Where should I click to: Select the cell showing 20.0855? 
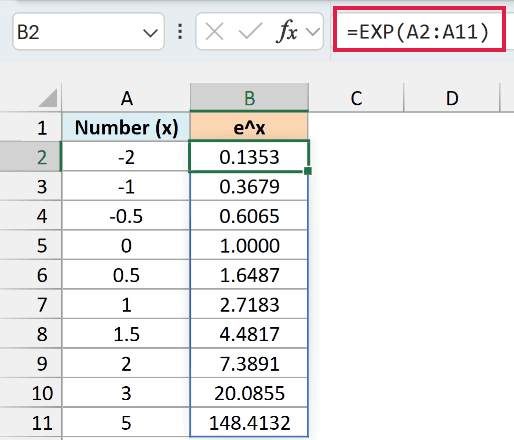pos(249,393)
